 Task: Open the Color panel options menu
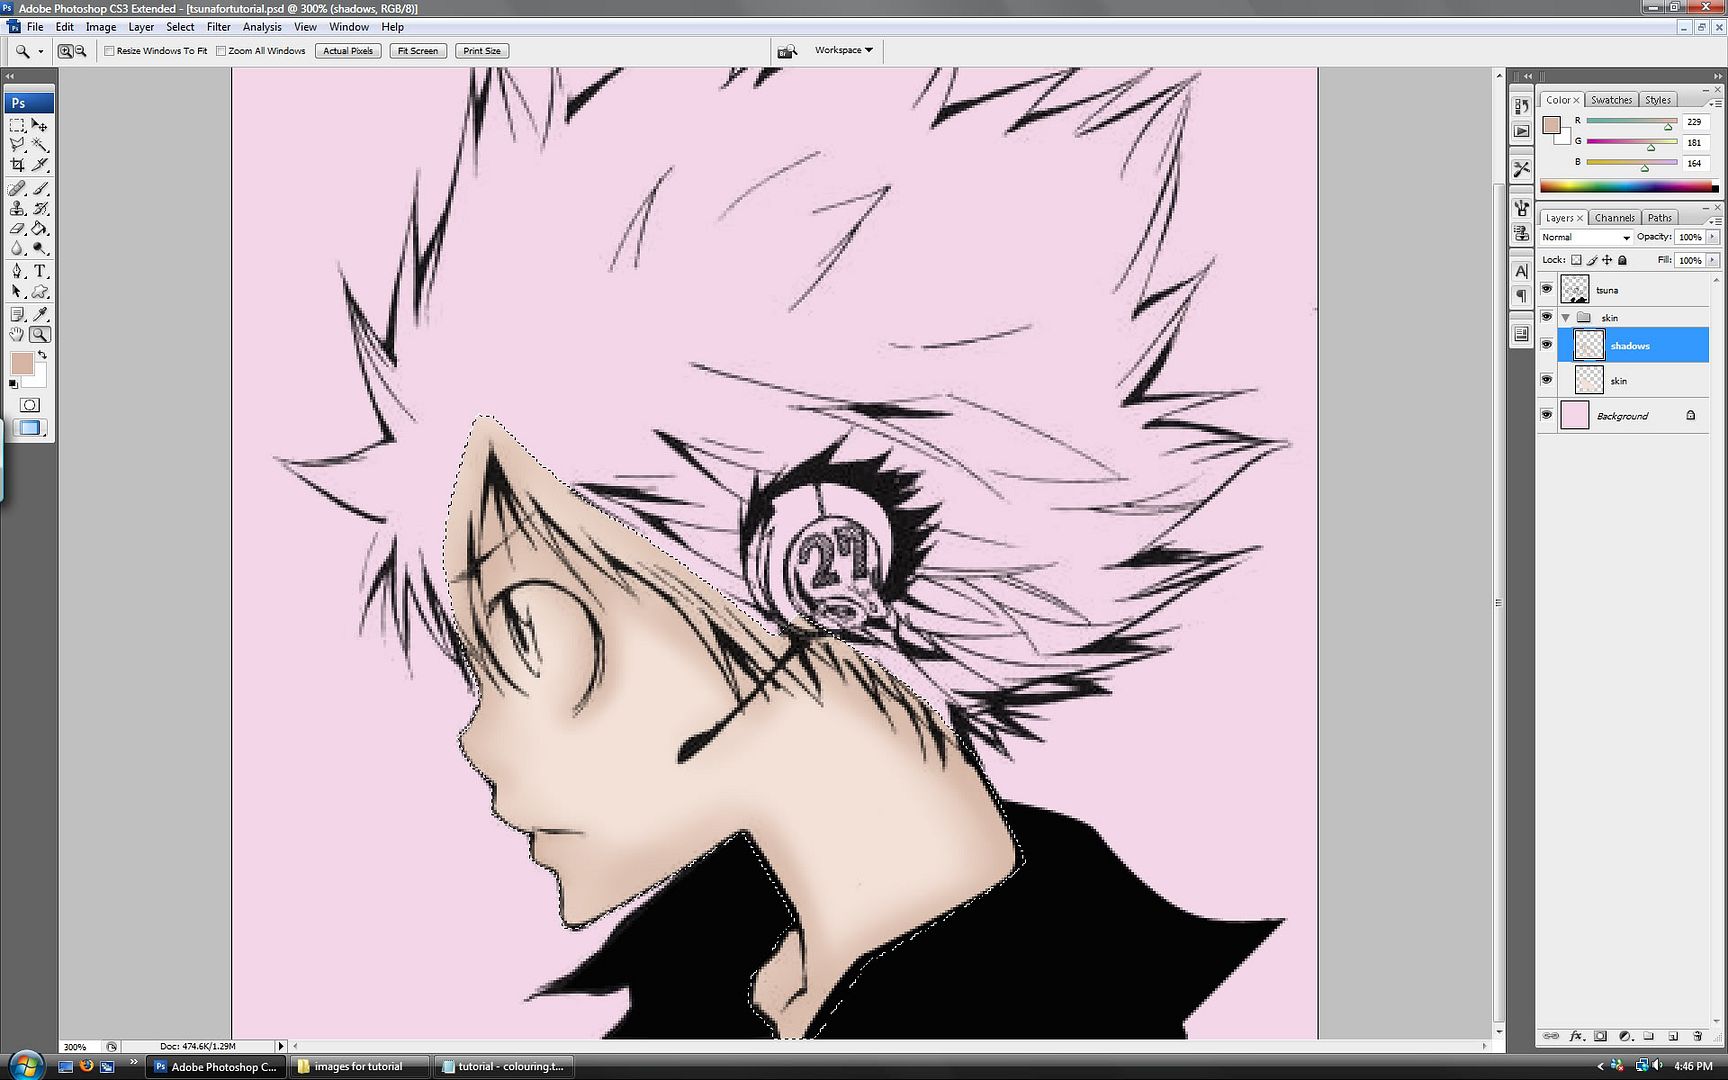click(1714, 103)
